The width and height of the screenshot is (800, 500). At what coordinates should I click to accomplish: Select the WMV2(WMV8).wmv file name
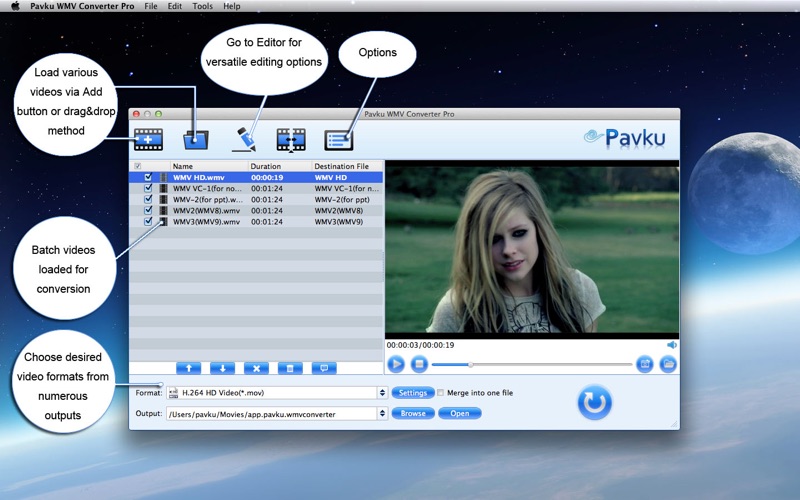(206, 210)
